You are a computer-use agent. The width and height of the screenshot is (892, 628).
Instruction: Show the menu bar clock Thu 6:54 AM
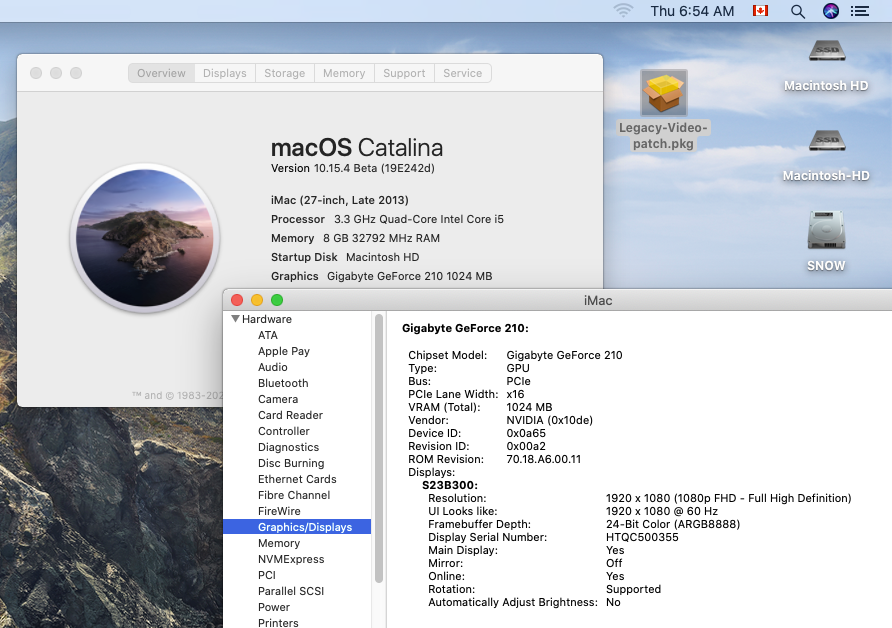(x=692, y=11)
